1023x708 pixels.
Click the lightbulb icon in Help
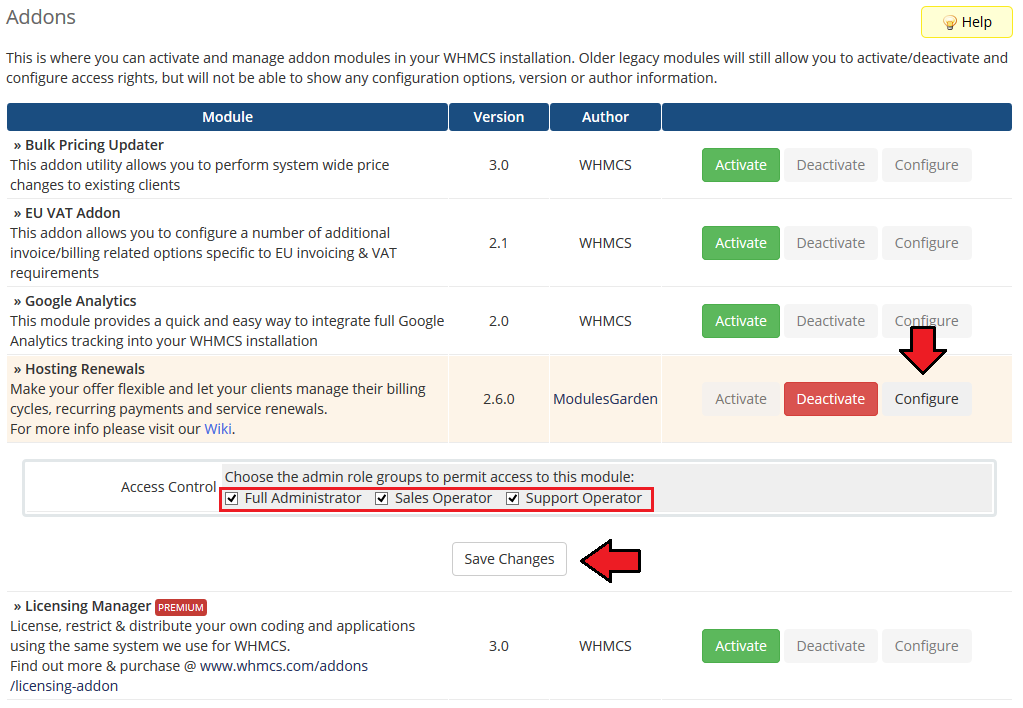949,23
